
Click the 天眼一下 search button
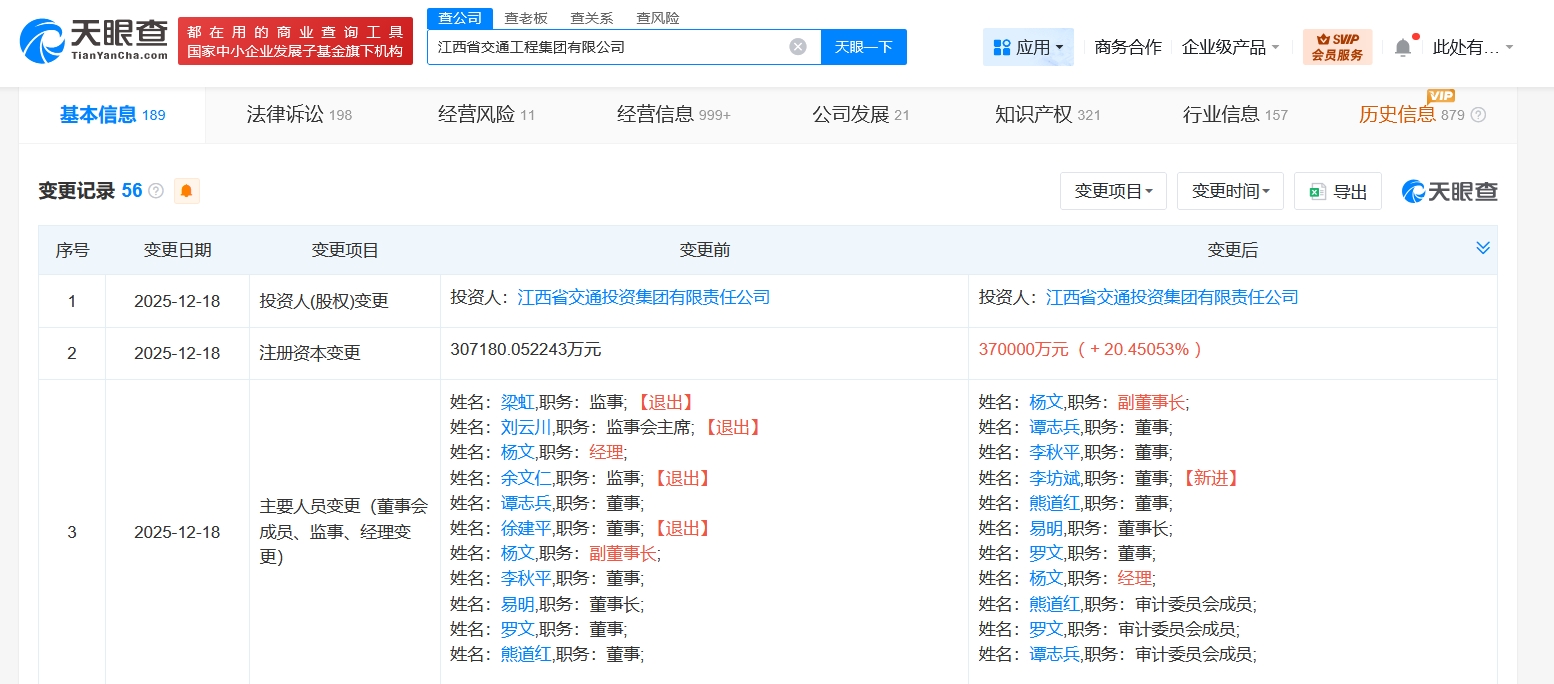[x=863, y=47]
